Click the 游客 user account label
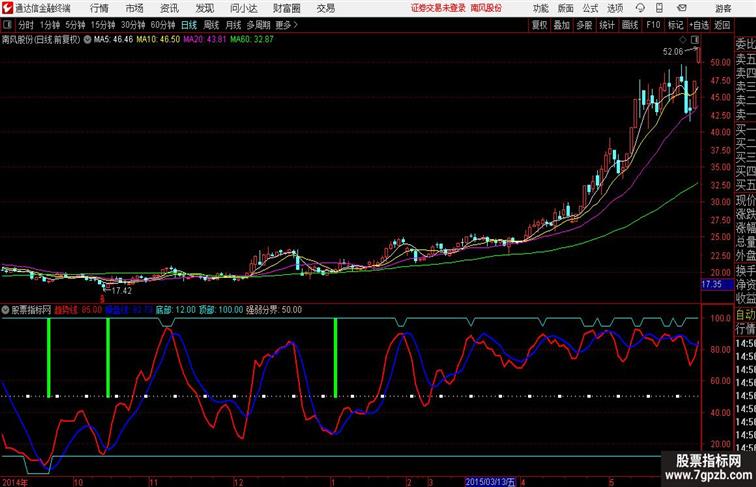The height and width of the screenshot is (487, 756). pos(723,8)
